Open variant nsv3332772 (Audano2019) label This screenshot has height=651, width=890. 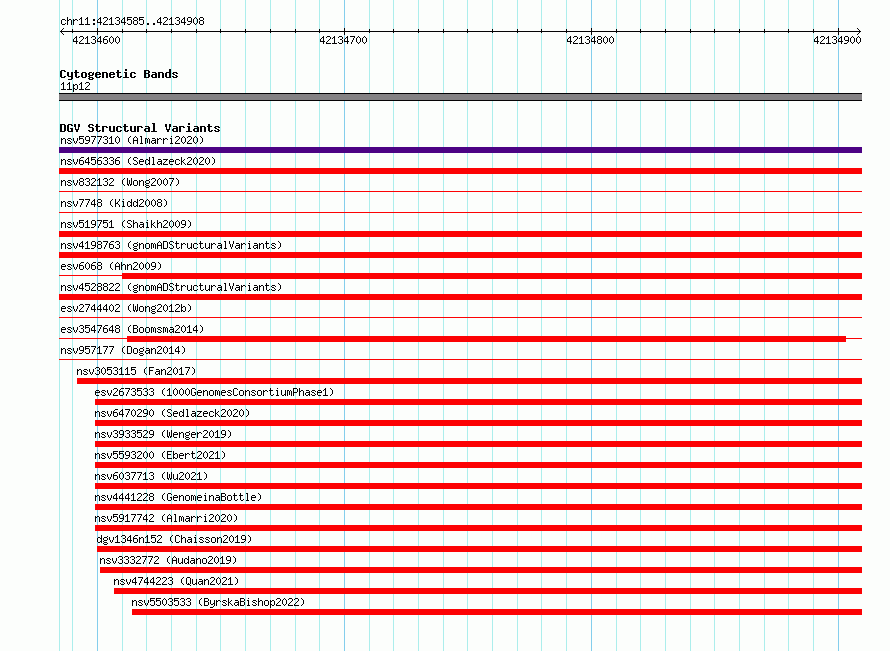168,560
